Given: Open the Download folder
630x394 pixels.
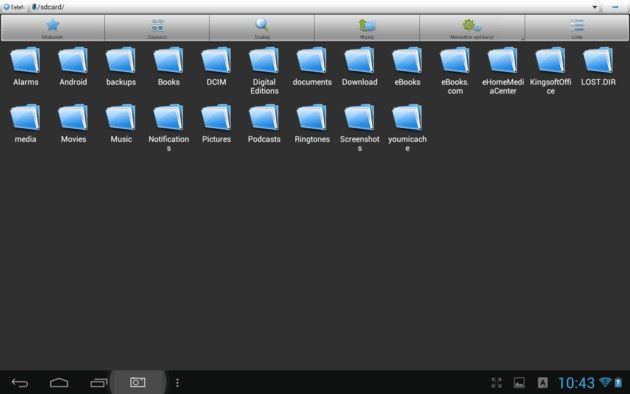Looking at the screenshot, I should pos(360,67).
